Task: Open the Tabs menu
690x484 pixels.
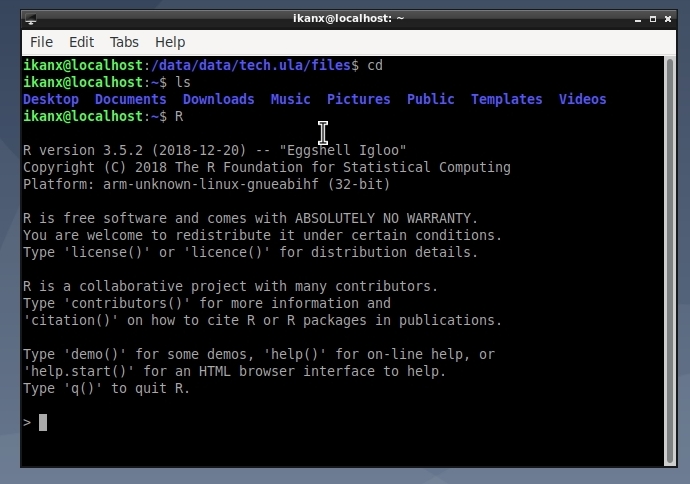Action: pyautogui.click(x=124, y=42)
